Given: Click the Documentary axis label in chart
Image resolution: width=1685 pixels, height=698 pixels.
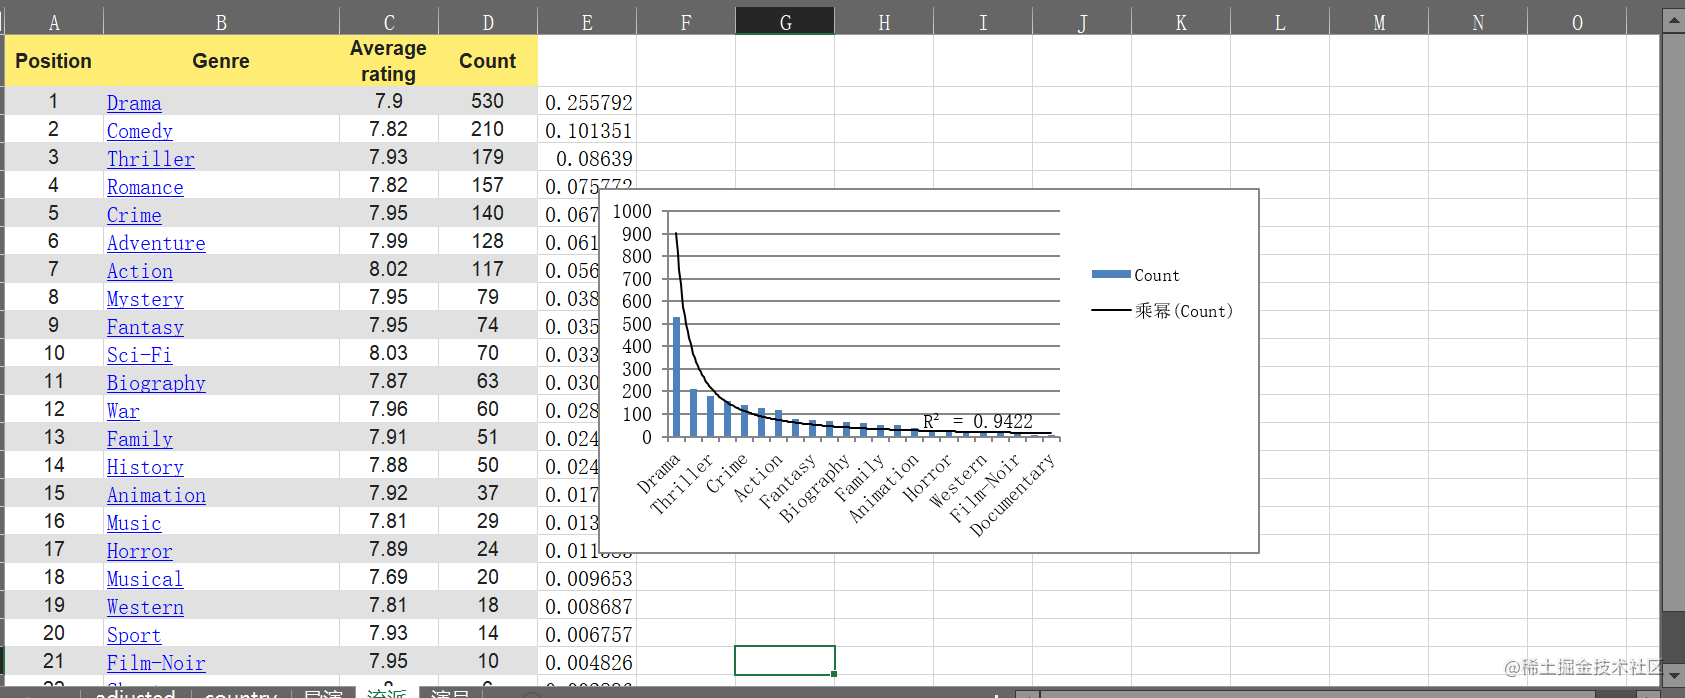Looking at the screenshot, I should point(1012,495).
